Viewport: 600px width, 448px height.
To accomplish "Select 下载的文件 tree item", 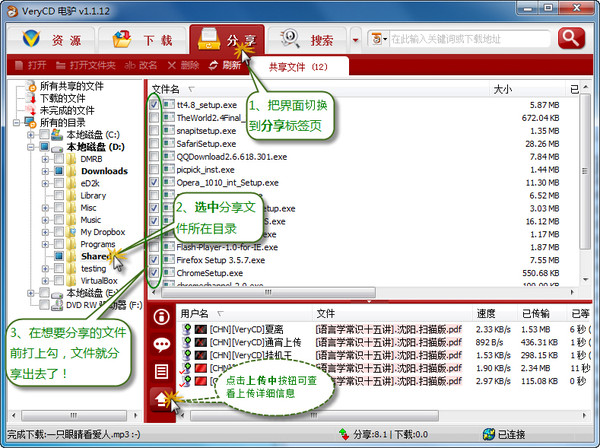I will [62, 98].
